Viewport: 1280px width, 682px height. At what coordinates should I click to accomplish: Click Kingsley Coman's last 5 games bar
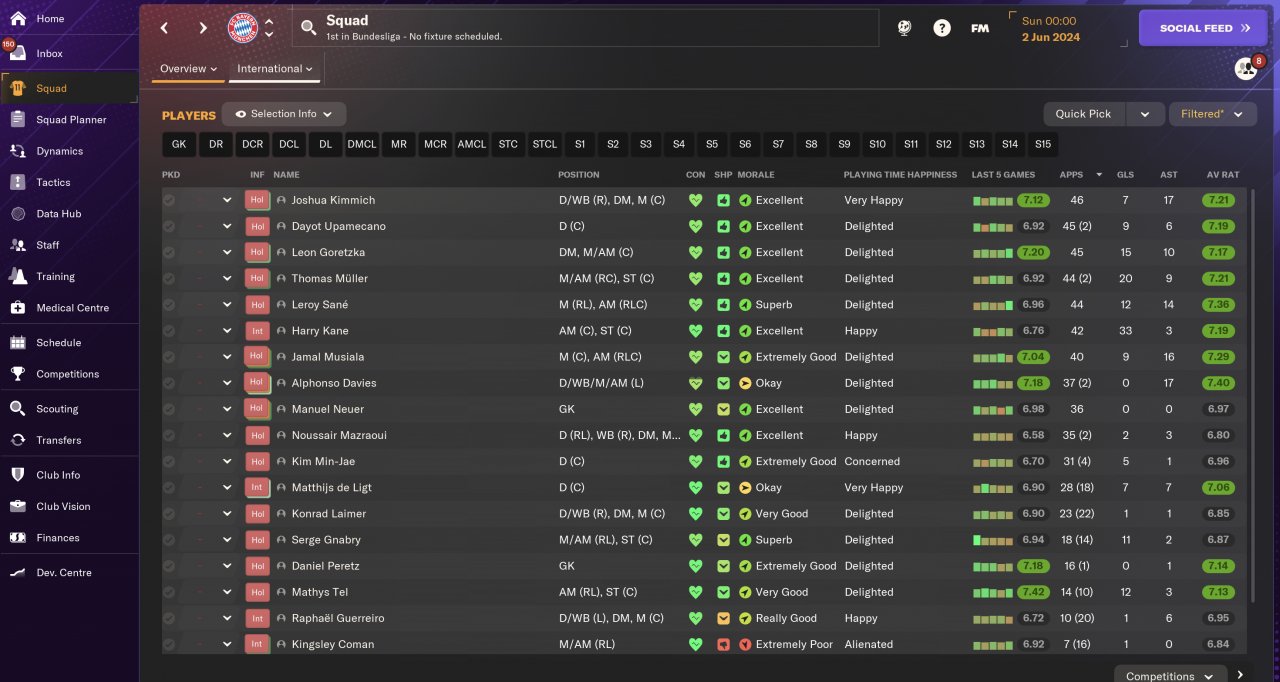[993, 644]
